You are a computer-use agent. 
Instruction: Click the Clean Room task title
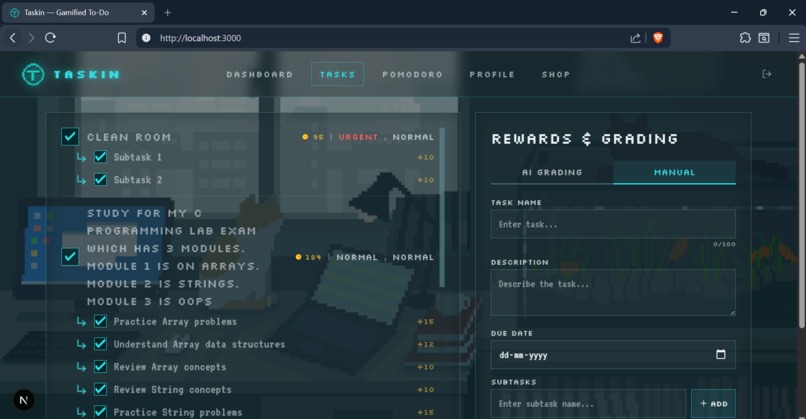pos(129,137)
